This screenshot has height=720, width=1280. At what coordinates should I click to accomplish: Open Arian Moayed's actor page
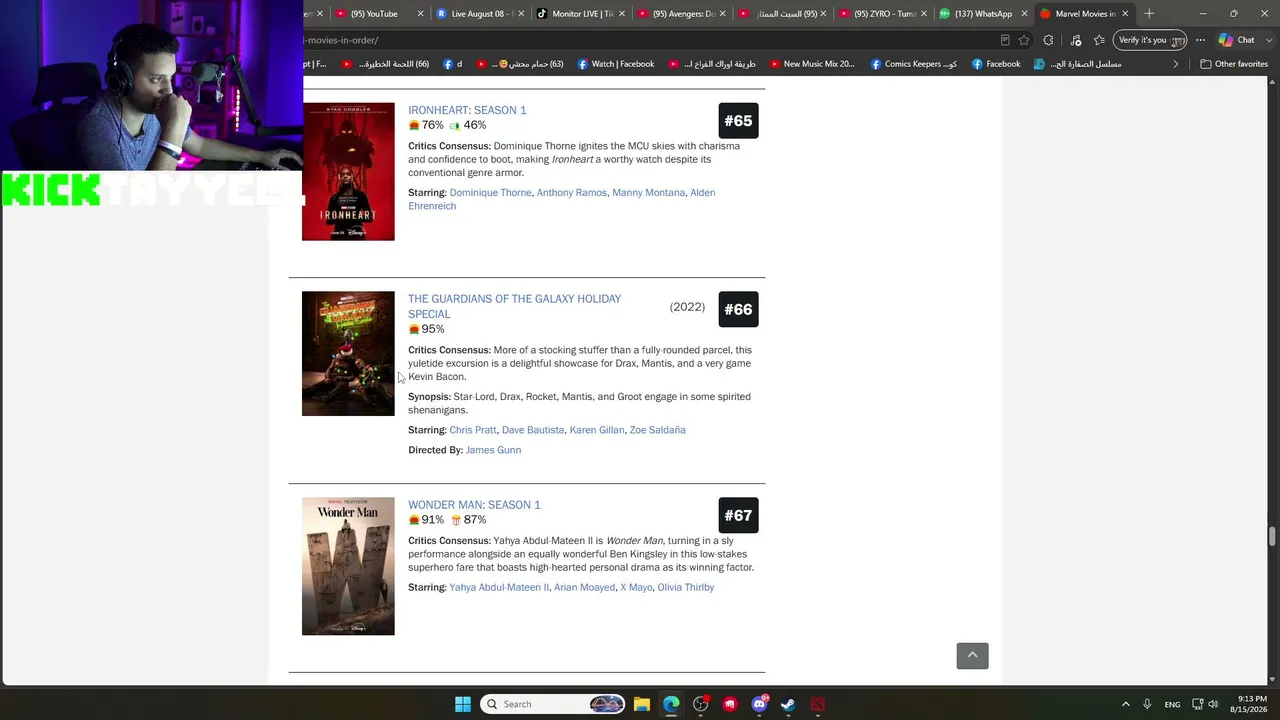(584, 587)
